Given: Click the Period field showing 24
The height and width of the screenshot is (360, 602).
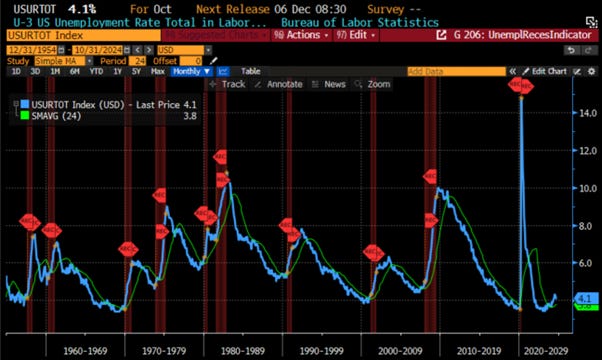Looking at the screenshot, I should click(137, 61).
